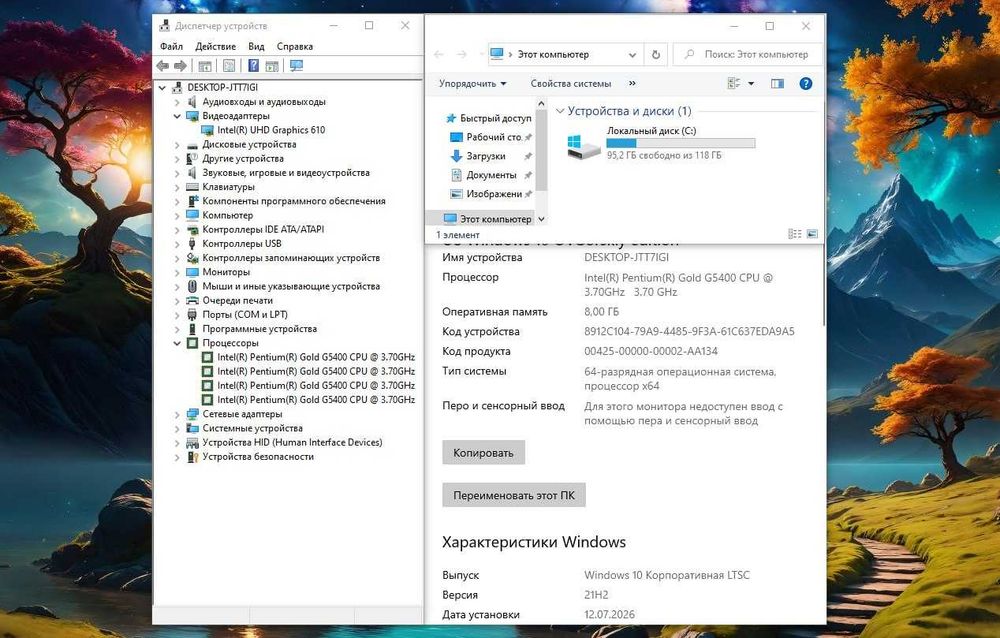Click the Локальный диск (C:) drive icon
The image size is (1000, 638).
tap(584, 147)
